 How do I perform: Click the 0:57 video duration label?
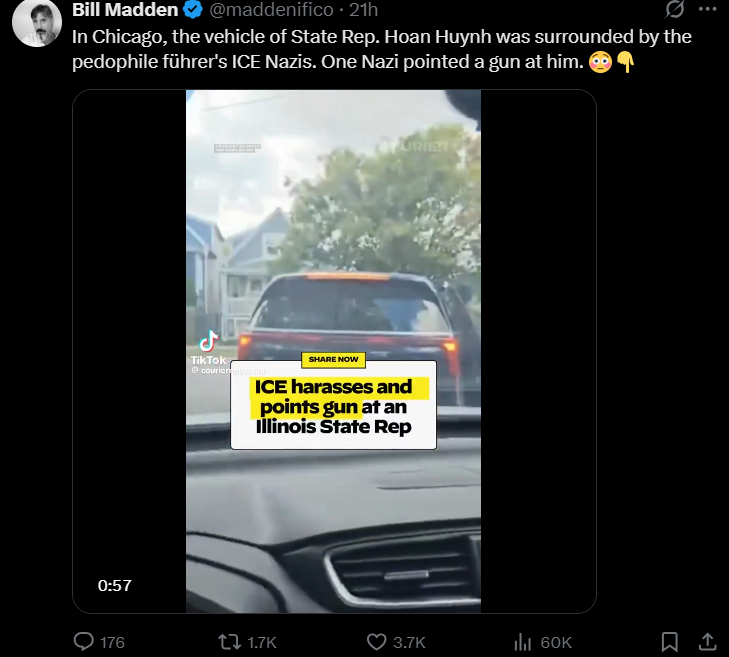coord(114,585)
